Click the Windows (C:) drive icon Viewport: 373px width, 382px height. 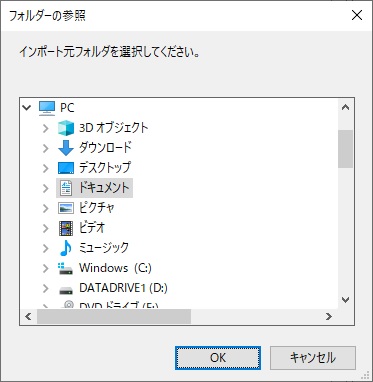pyautogui.click(x=66, y=268)
